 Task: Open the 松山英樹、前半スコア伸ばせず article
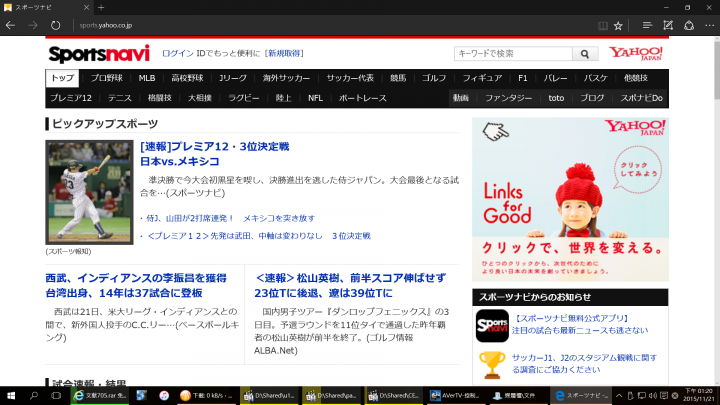pos(350,285)
